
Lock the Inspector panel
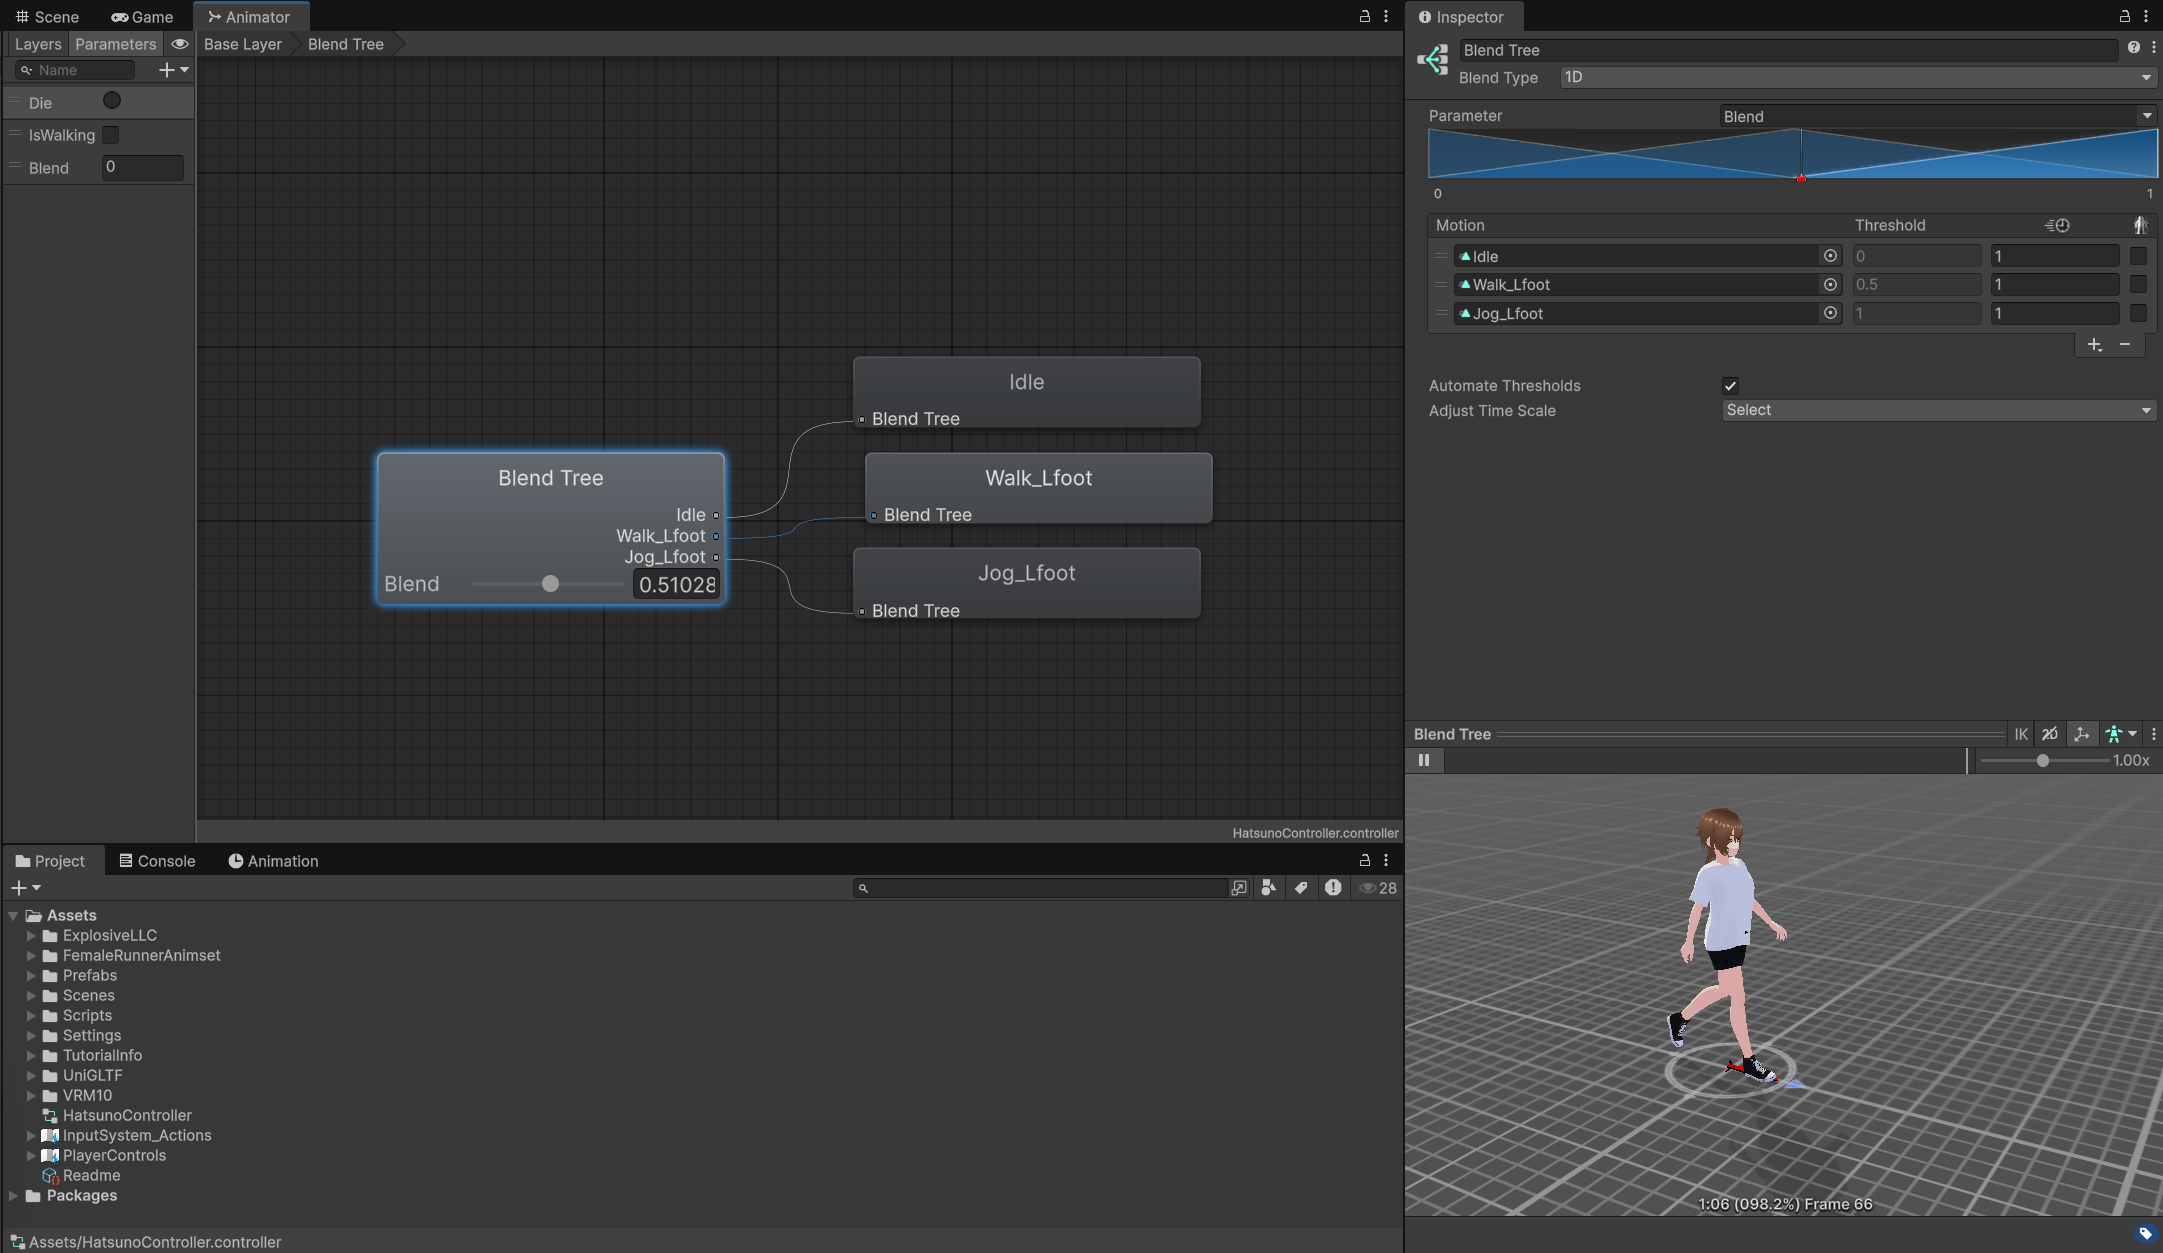[x=2125, y=17]
